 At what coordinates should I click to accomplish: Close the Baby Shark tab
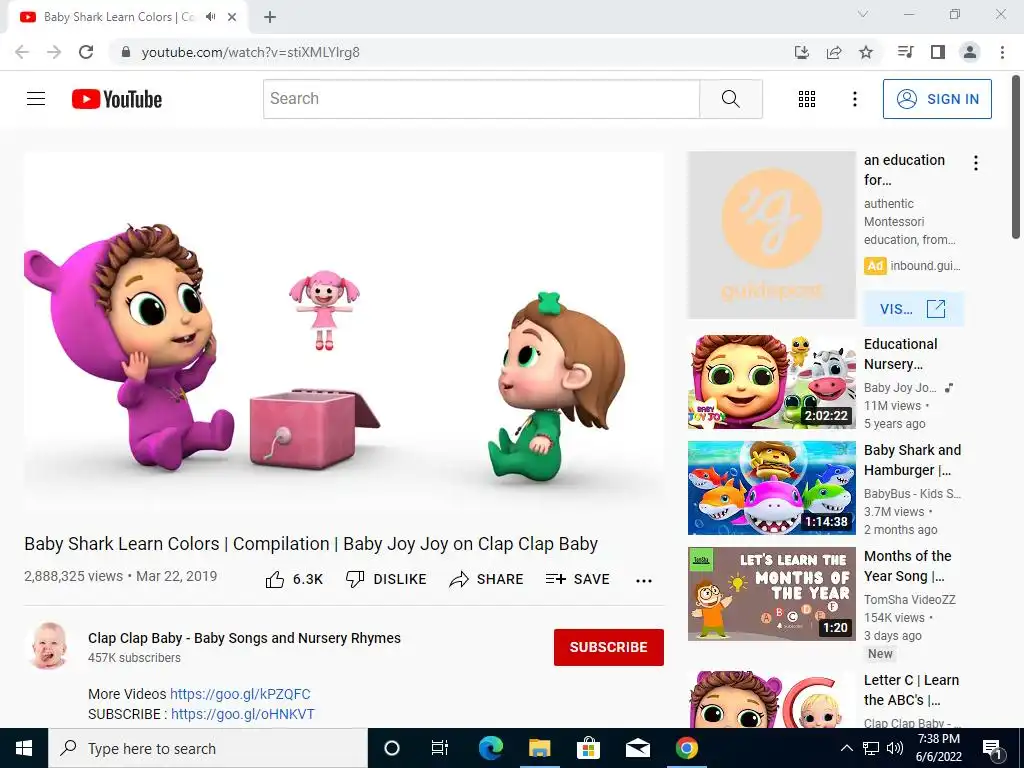(232, 17)
